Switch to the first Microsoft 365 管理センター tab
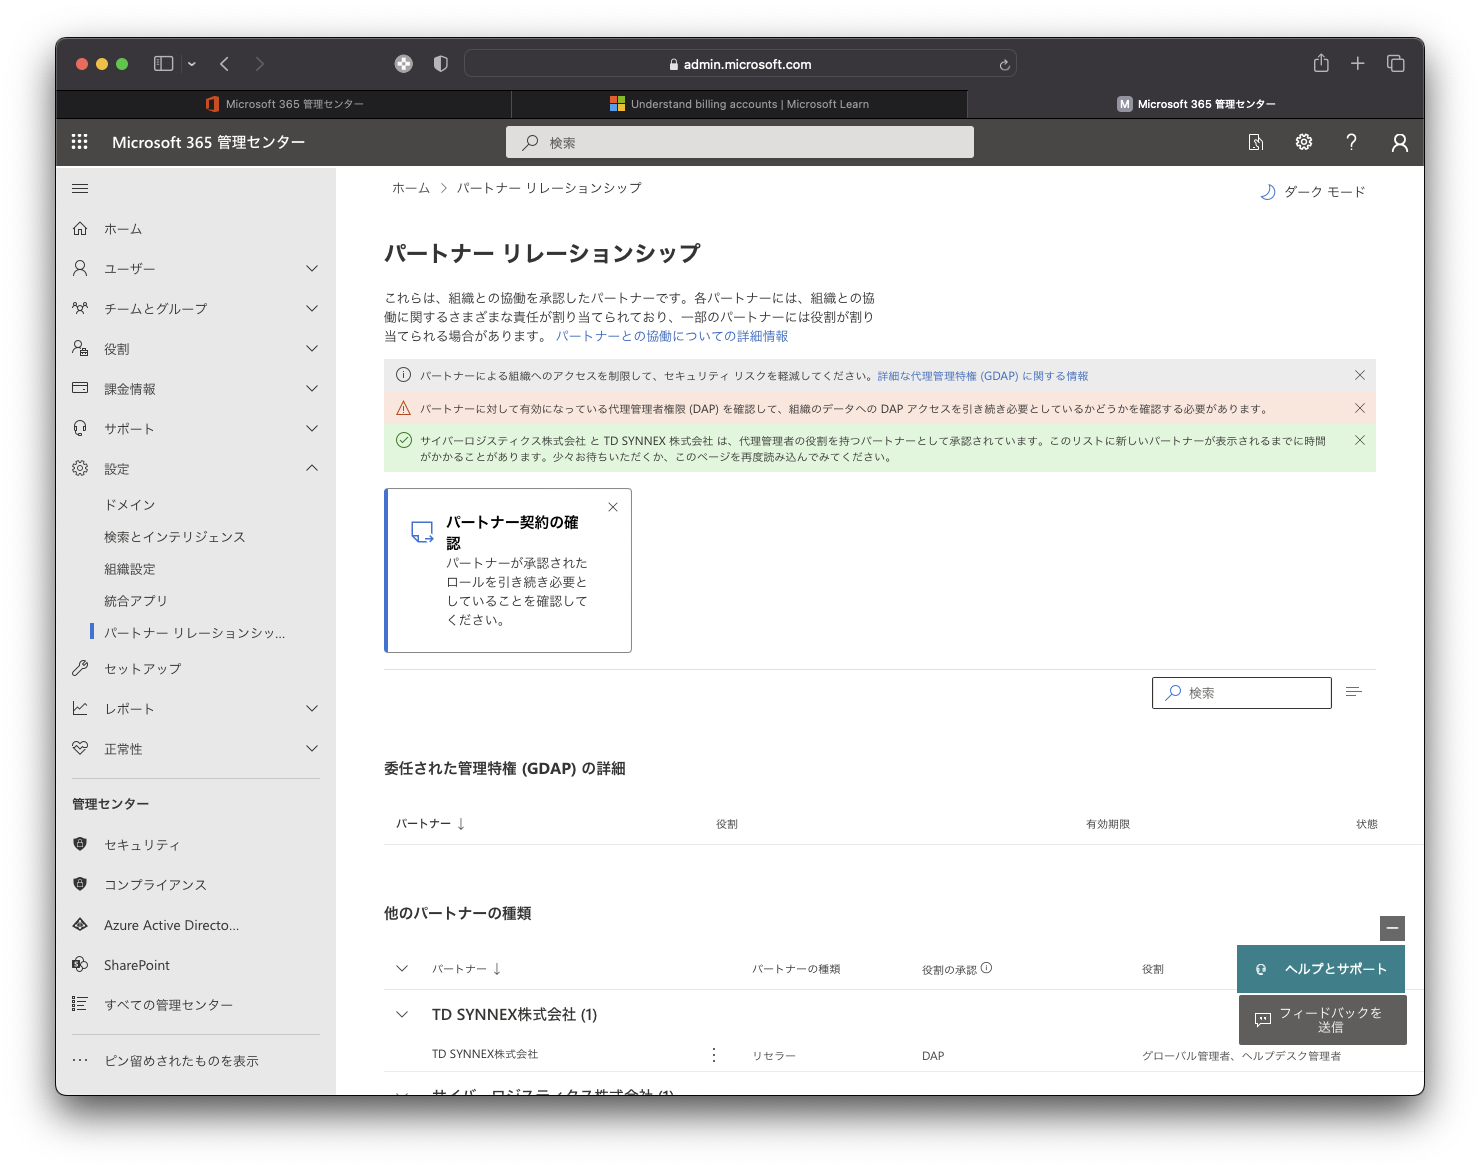1480x1169 pixels. pyautogui.click(x=284, y=104)
